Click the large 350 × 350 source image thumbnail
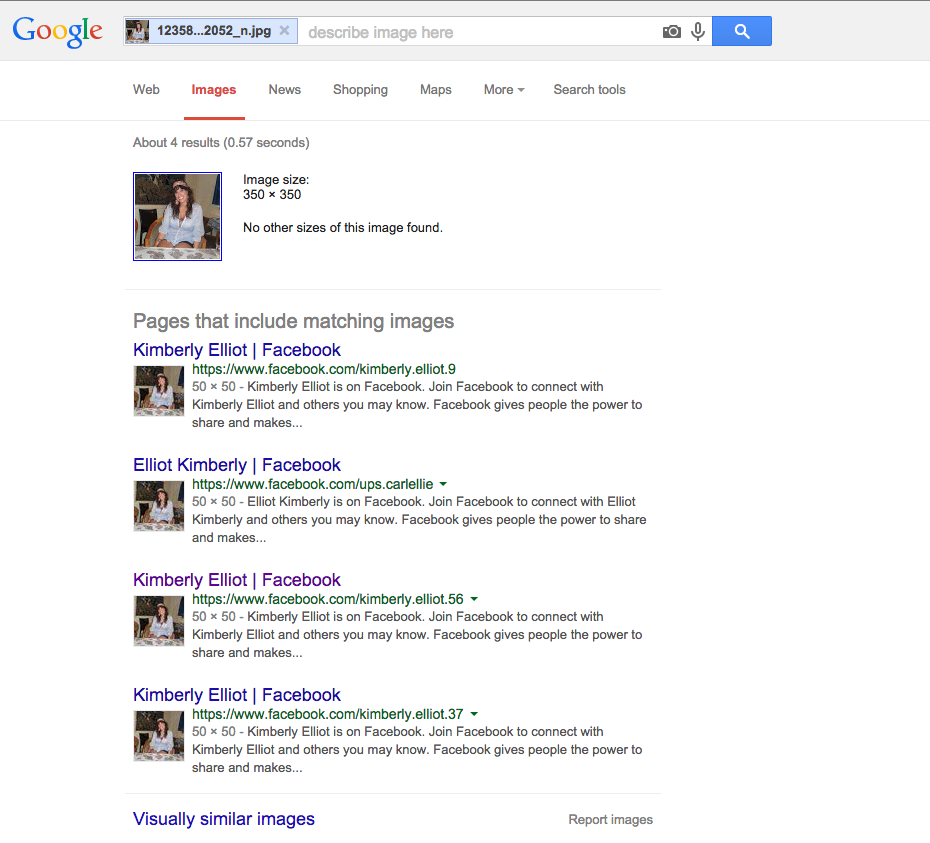 click(x=177, y=217)
